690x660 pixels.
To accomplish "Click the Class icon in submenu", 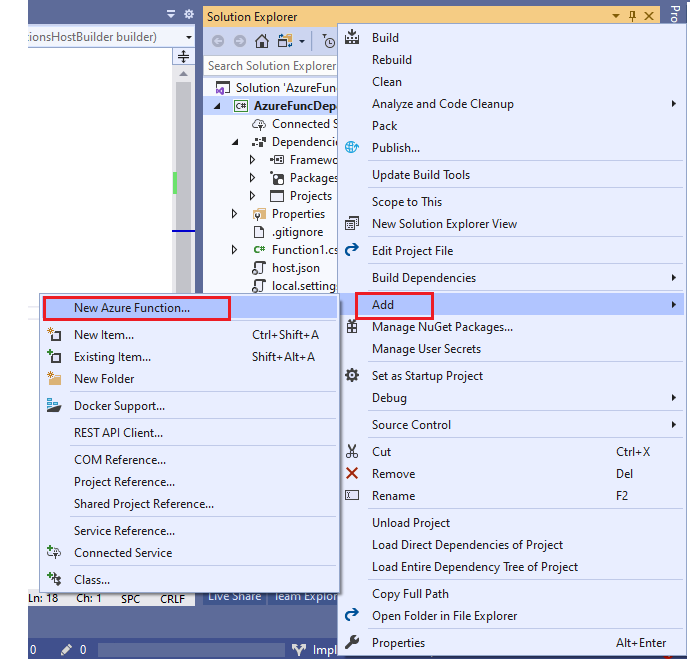I will click(54, 579).
